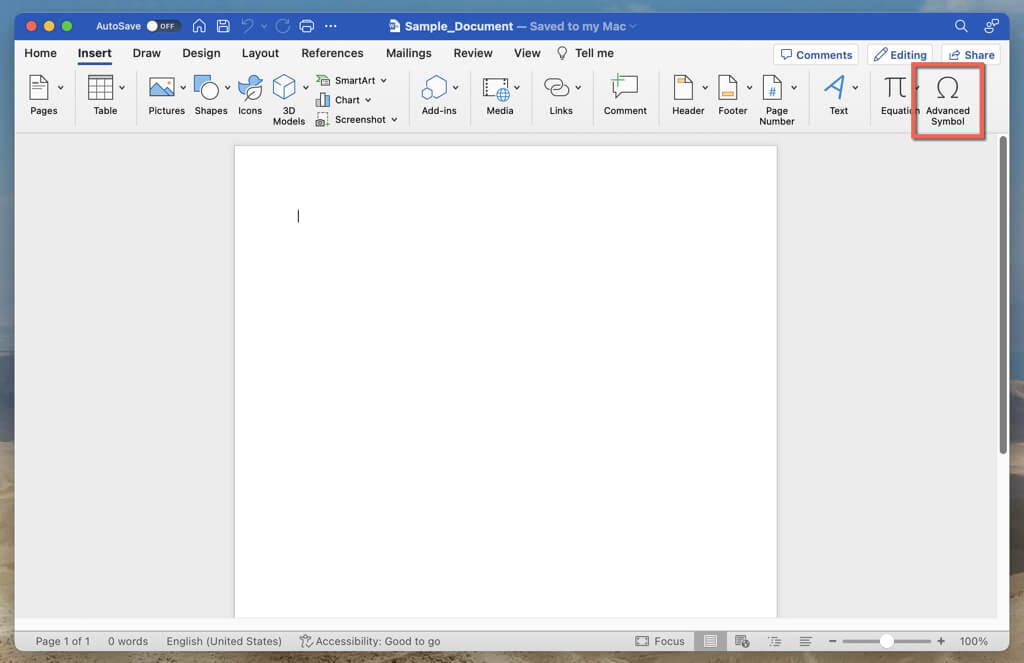Add a Footer to the document
1024x663 pixels.
click(732, 95)
